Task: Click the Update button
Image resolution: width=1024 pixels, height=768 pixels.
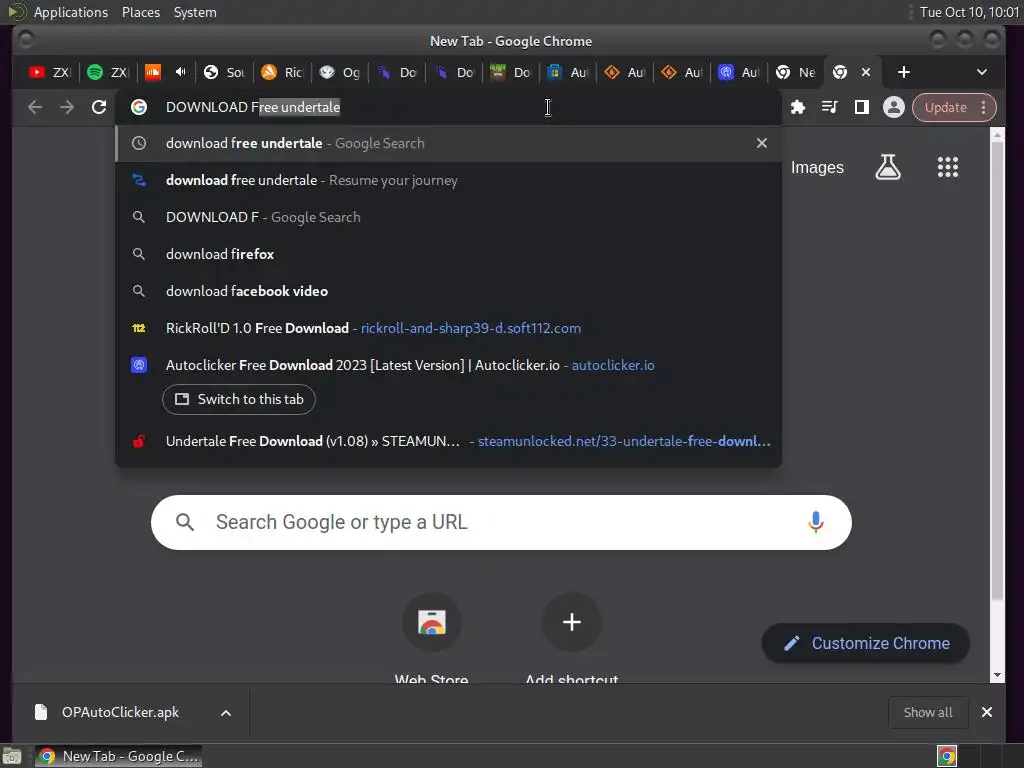Action: tap(945, 107)
